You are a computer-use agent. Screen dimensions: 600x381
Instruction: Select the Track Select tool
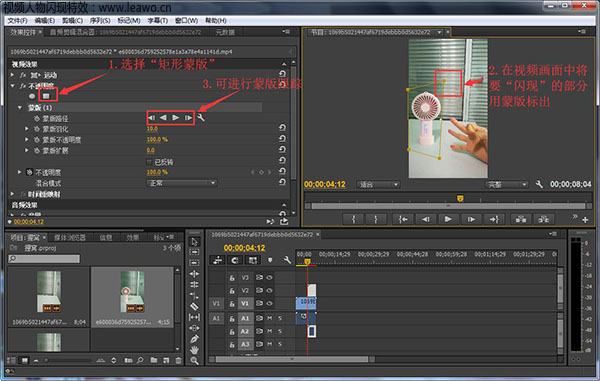tap(194, 252)
